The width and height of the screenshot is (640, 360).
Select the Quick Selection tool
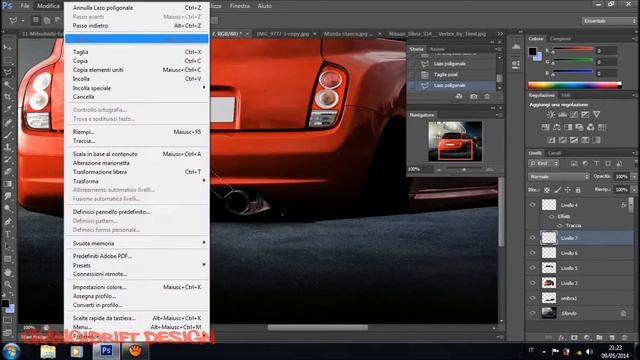pyautogui.click(x=8, y=85)
